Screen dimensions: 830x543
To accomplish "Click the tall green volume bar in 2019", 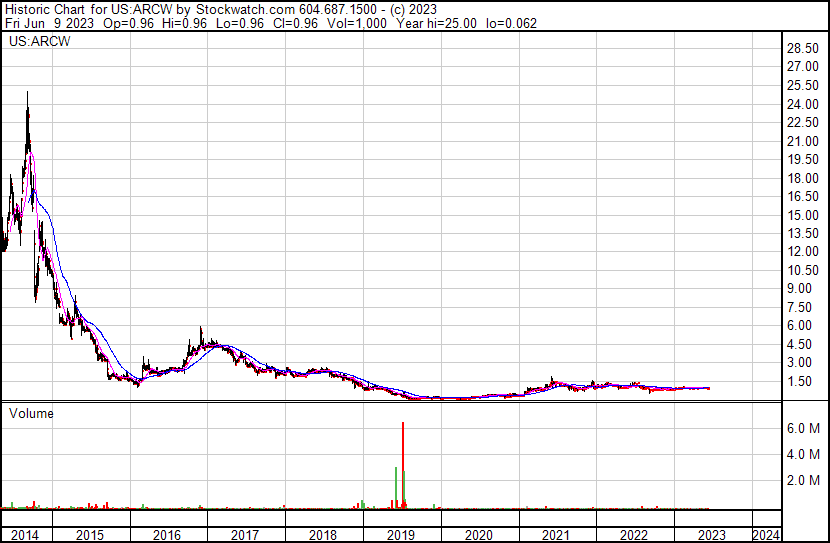I will (x=396, y=487).
